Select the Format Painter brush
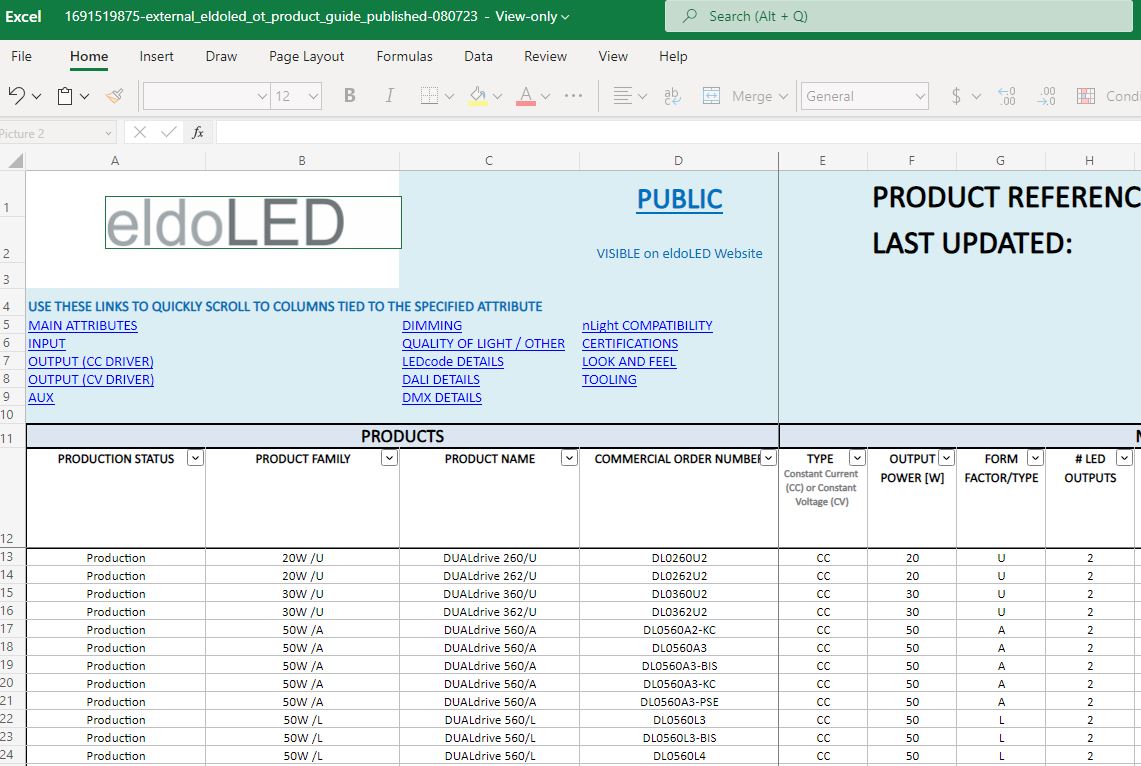Viewport: 1141px width, 766px height. (114, 96)
